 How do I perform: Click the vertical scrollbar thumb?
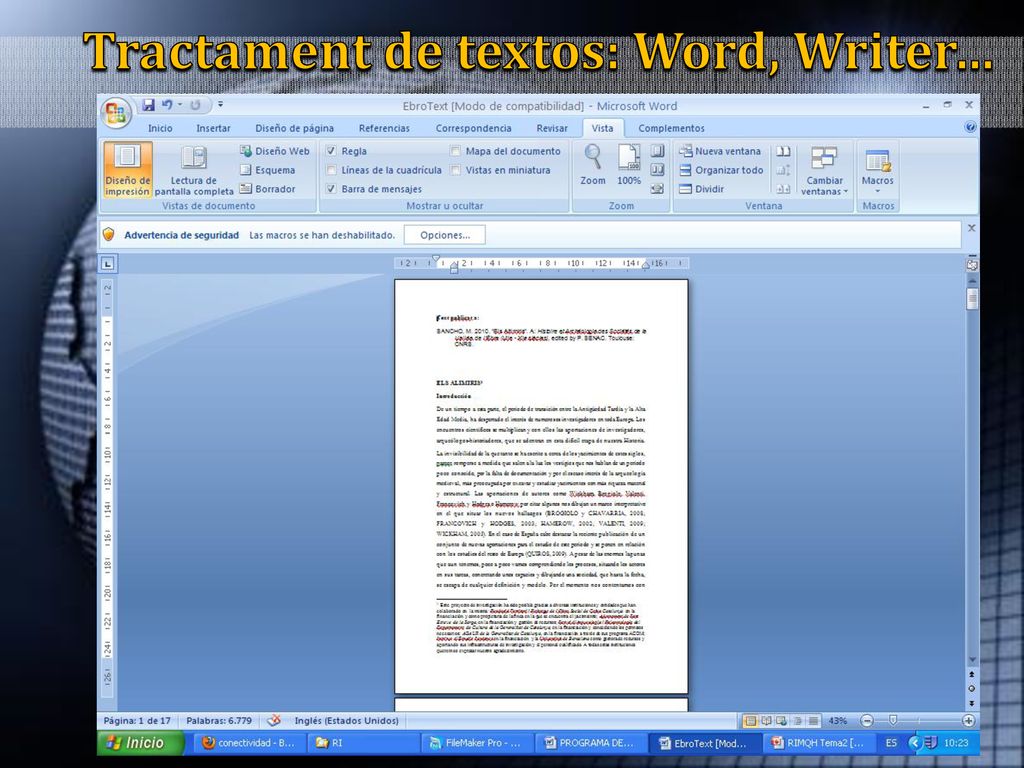click(x=972, y=299)
